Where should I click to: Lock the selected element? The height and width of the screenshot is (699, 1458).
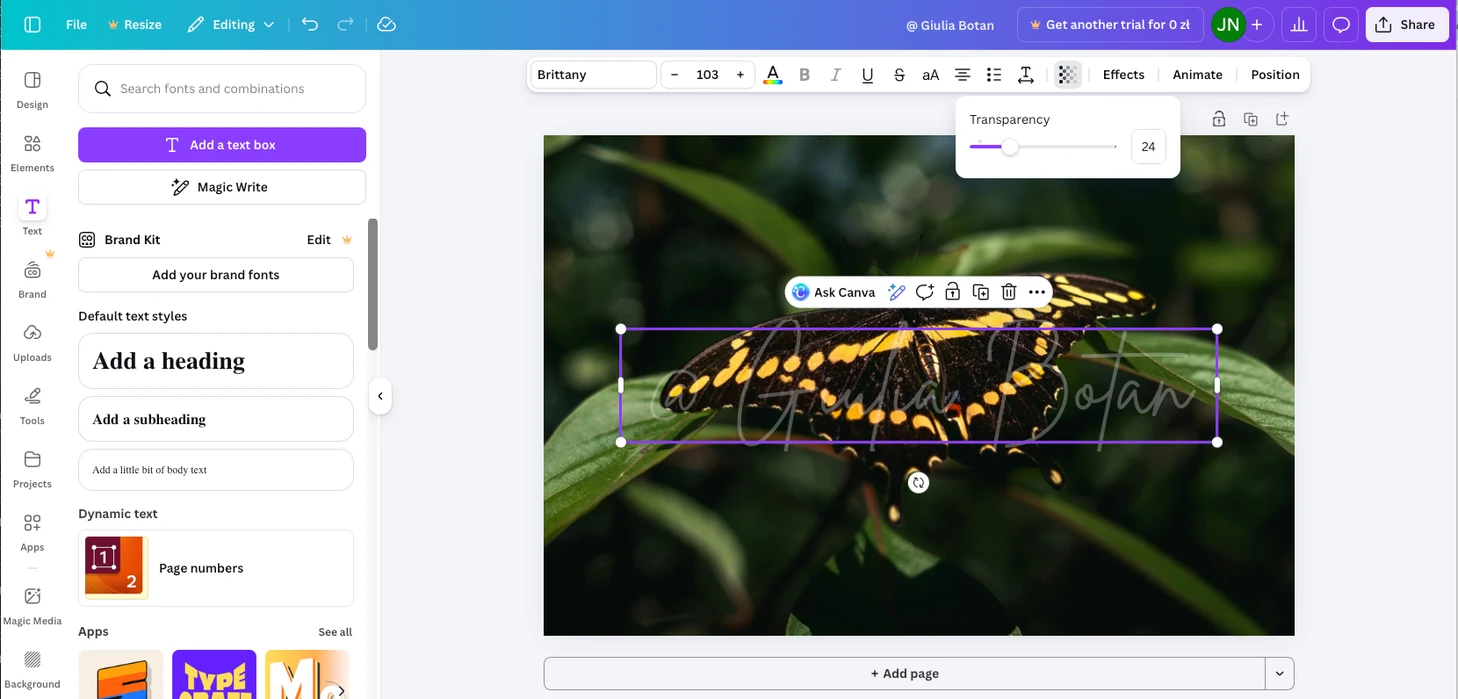952,292
